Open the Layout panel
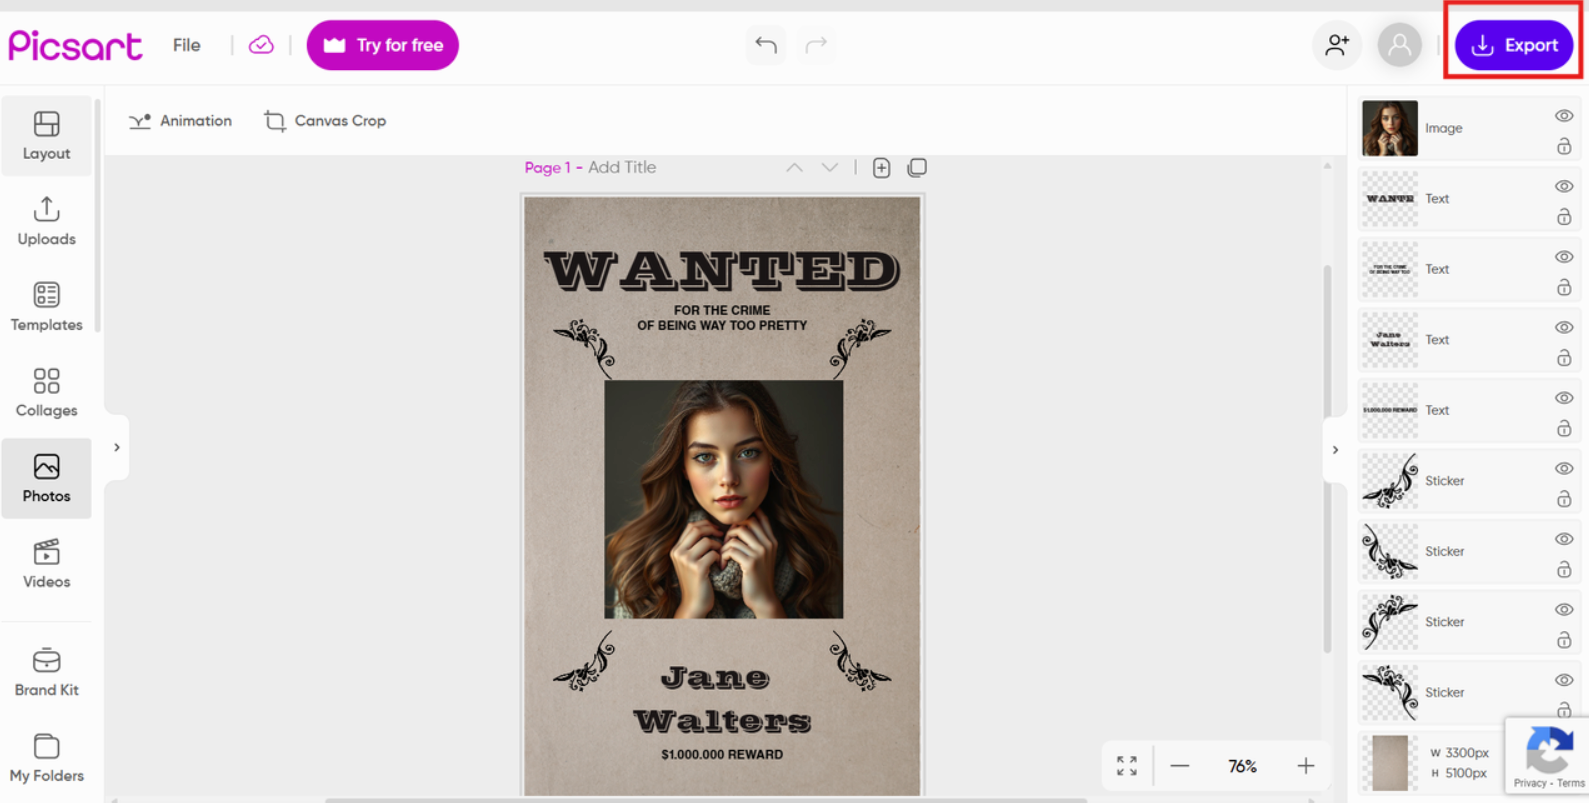This screenshot has height=803, width=1589. [46, 135]
